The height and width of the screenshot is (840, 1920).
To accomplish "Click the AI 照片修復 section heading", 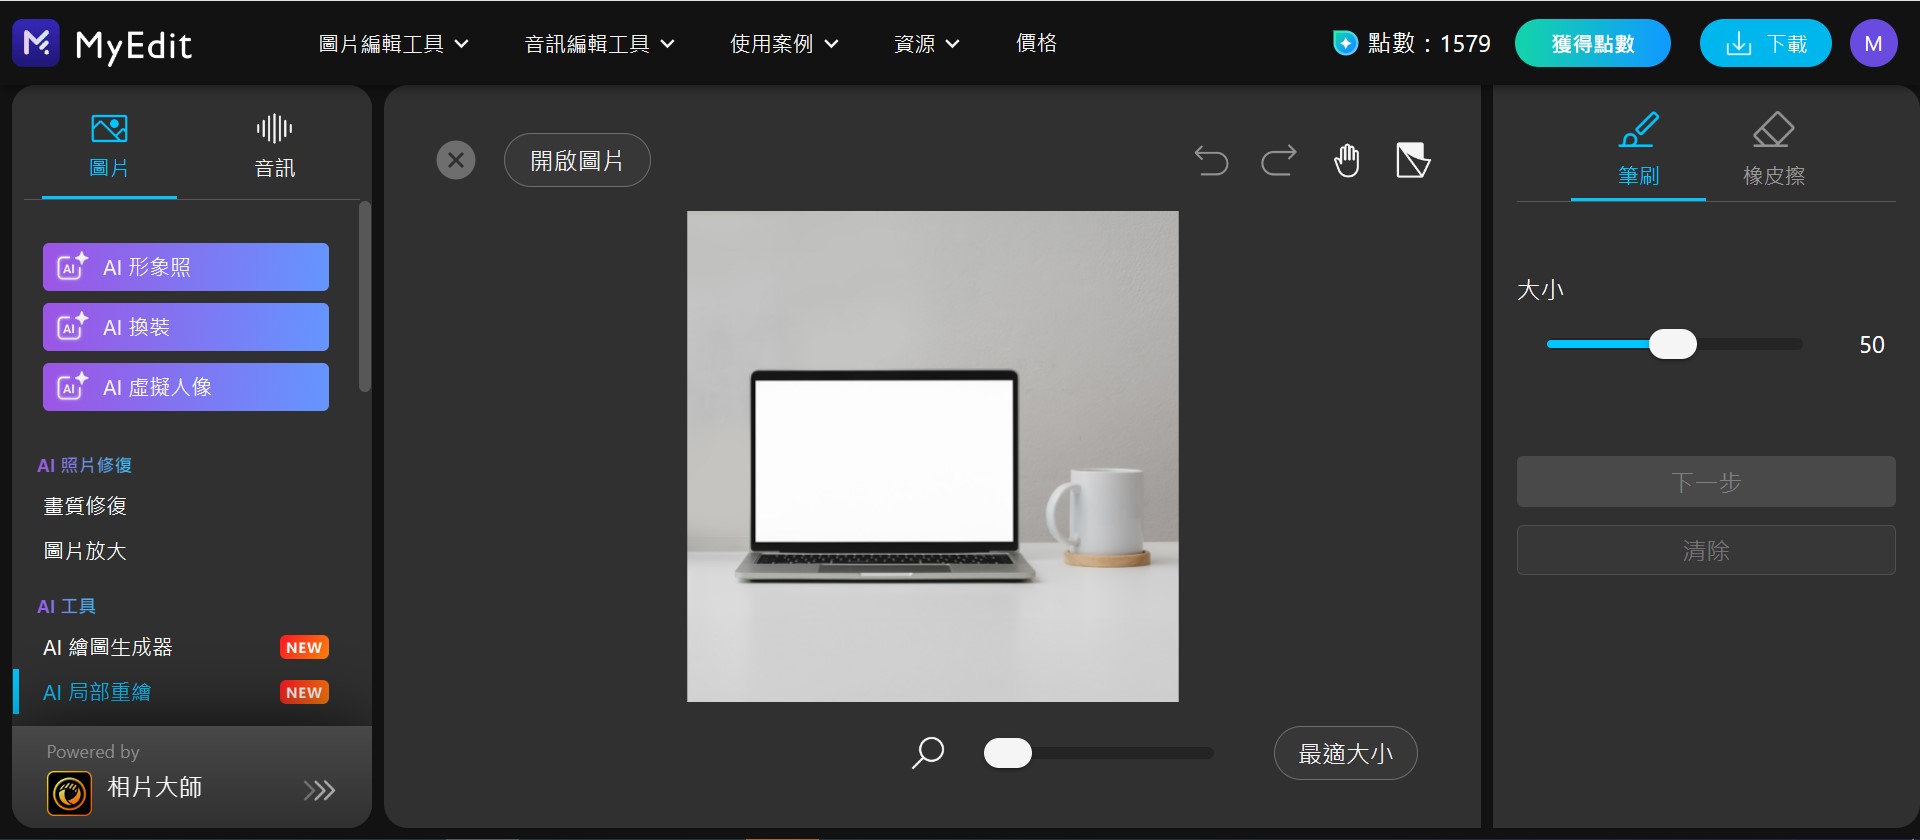I will click(85, 465).
